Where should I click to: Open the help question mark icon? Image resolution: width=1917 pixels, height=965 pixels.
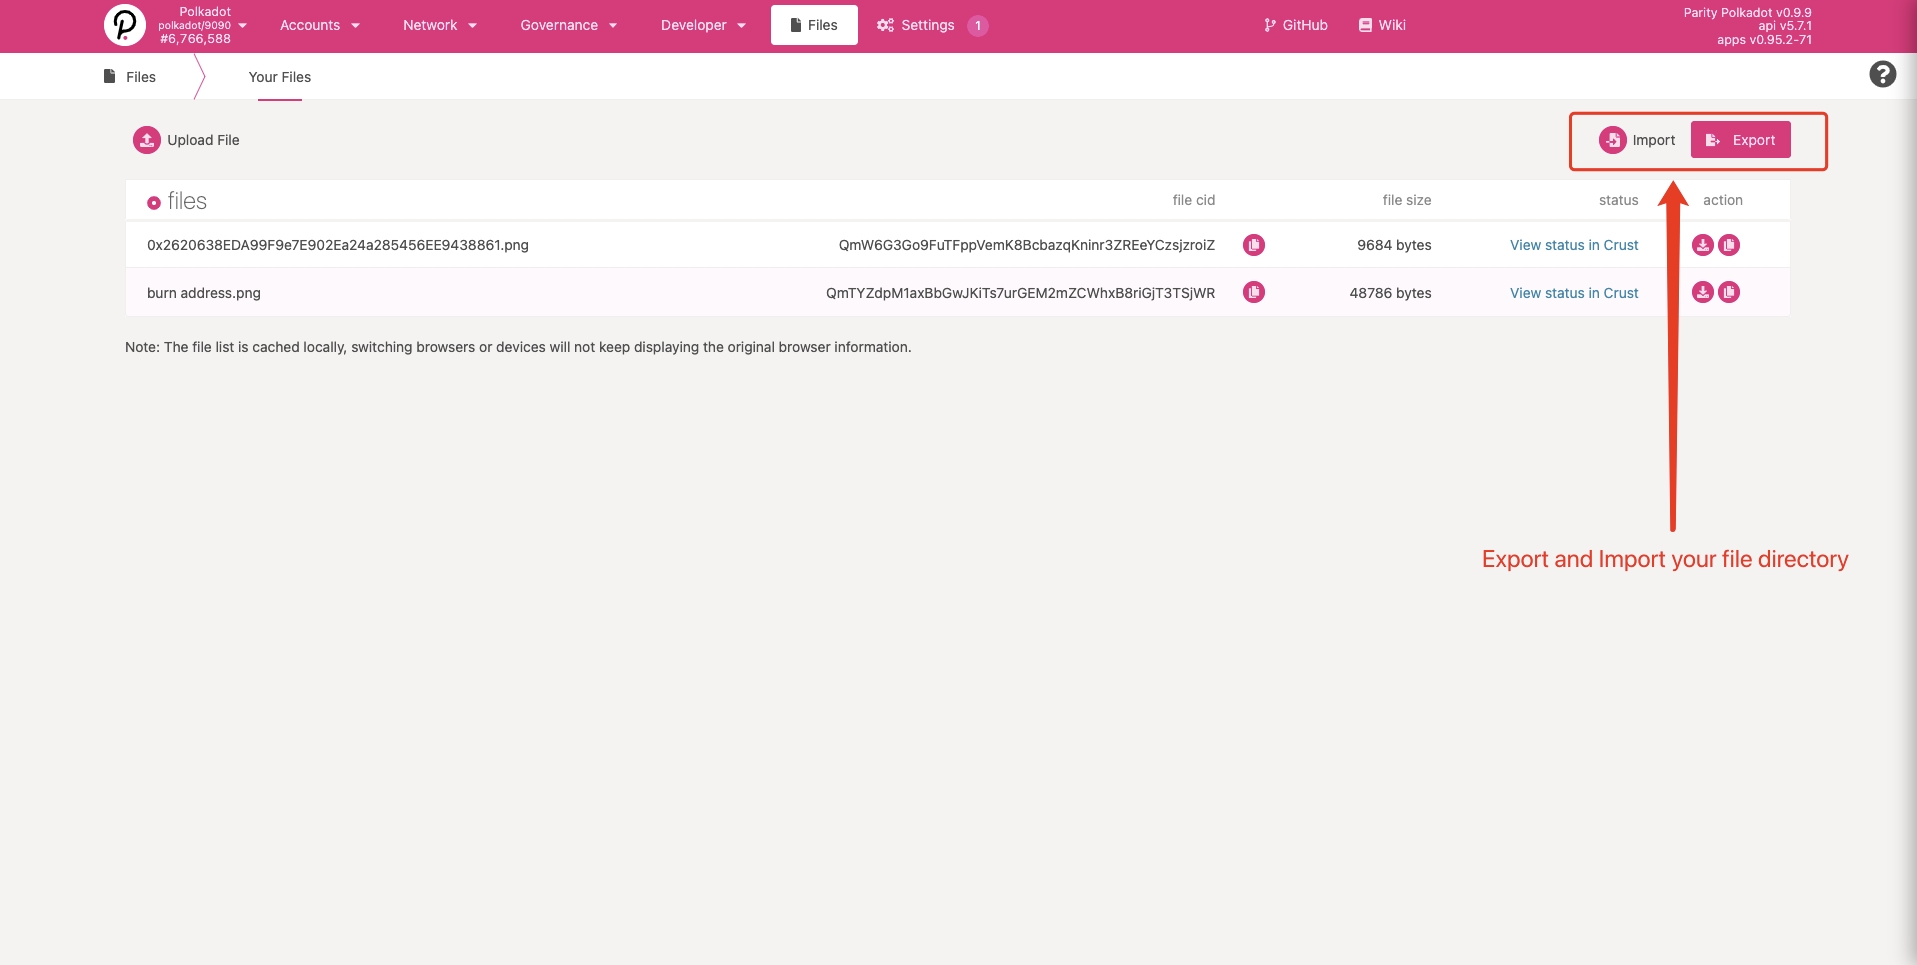coord(1882,75)
